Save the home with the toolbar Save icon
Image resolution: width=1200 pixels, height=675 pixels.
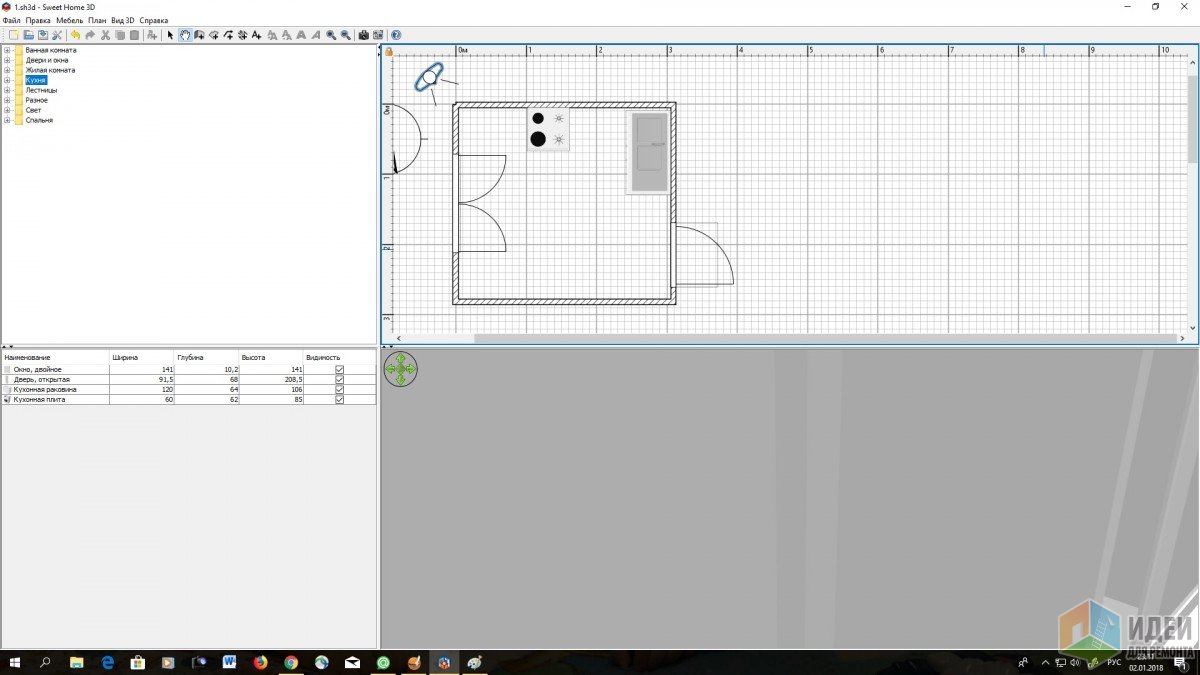pos(43,35)
